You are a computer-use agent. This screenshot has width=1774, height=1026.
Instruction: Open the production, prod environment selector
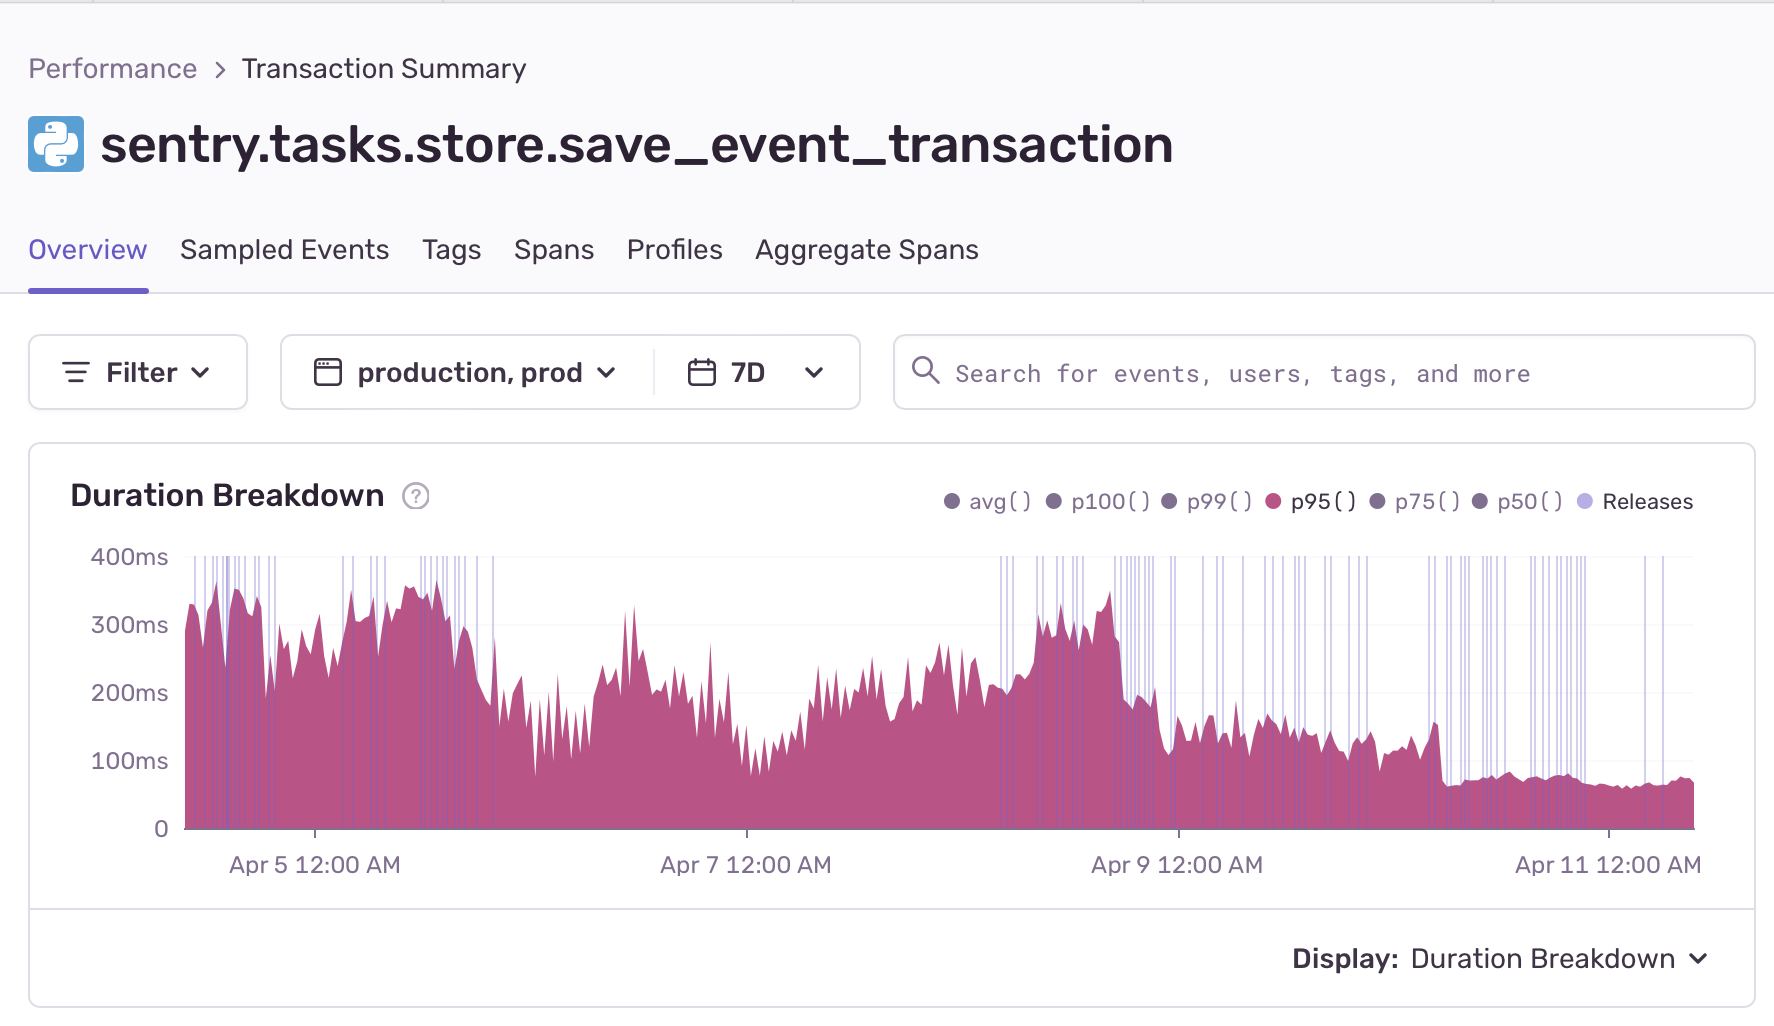click(468, 372)
